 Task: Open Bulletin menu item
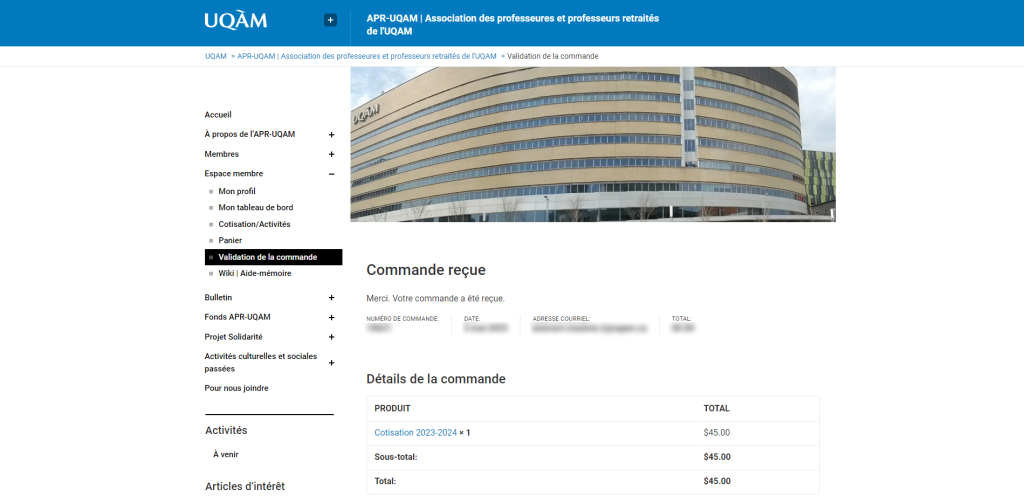(x=218, y=298)
